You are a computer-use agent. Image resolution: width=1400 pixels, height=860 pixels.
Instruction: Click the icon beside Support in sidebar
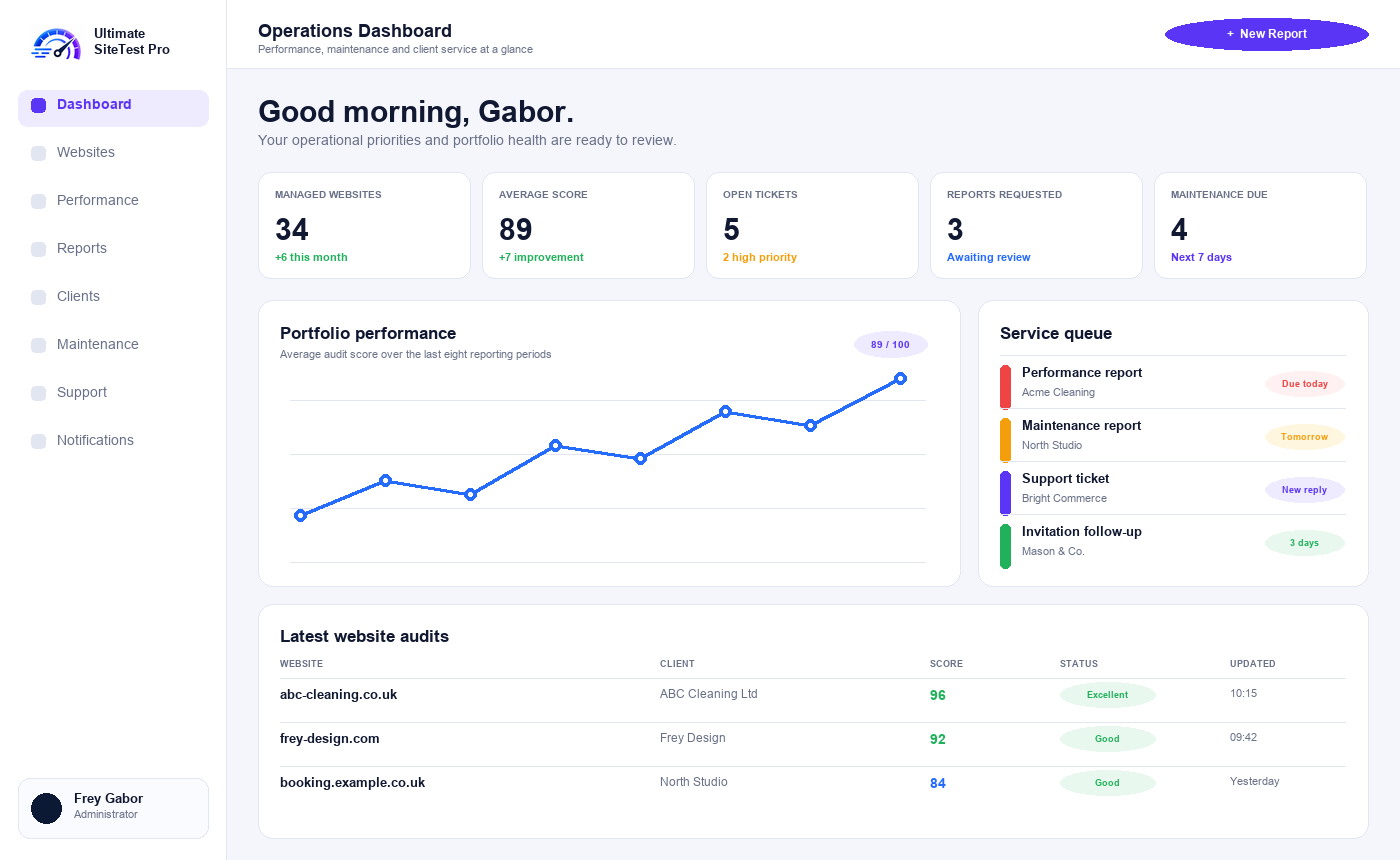(39, 393)
